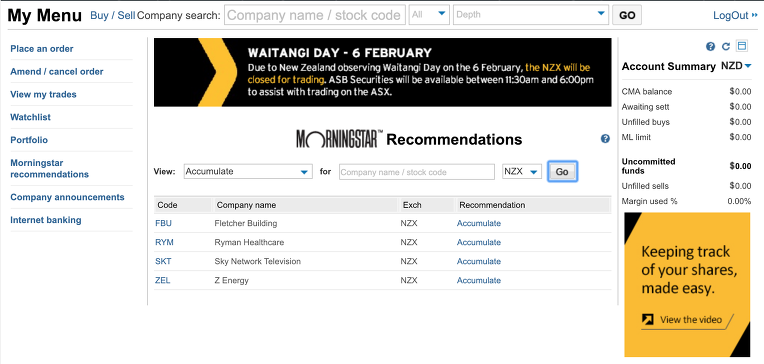Click the CMA balance label
The width and height of the screenshot is (764, 364).
tap(647, 92)
